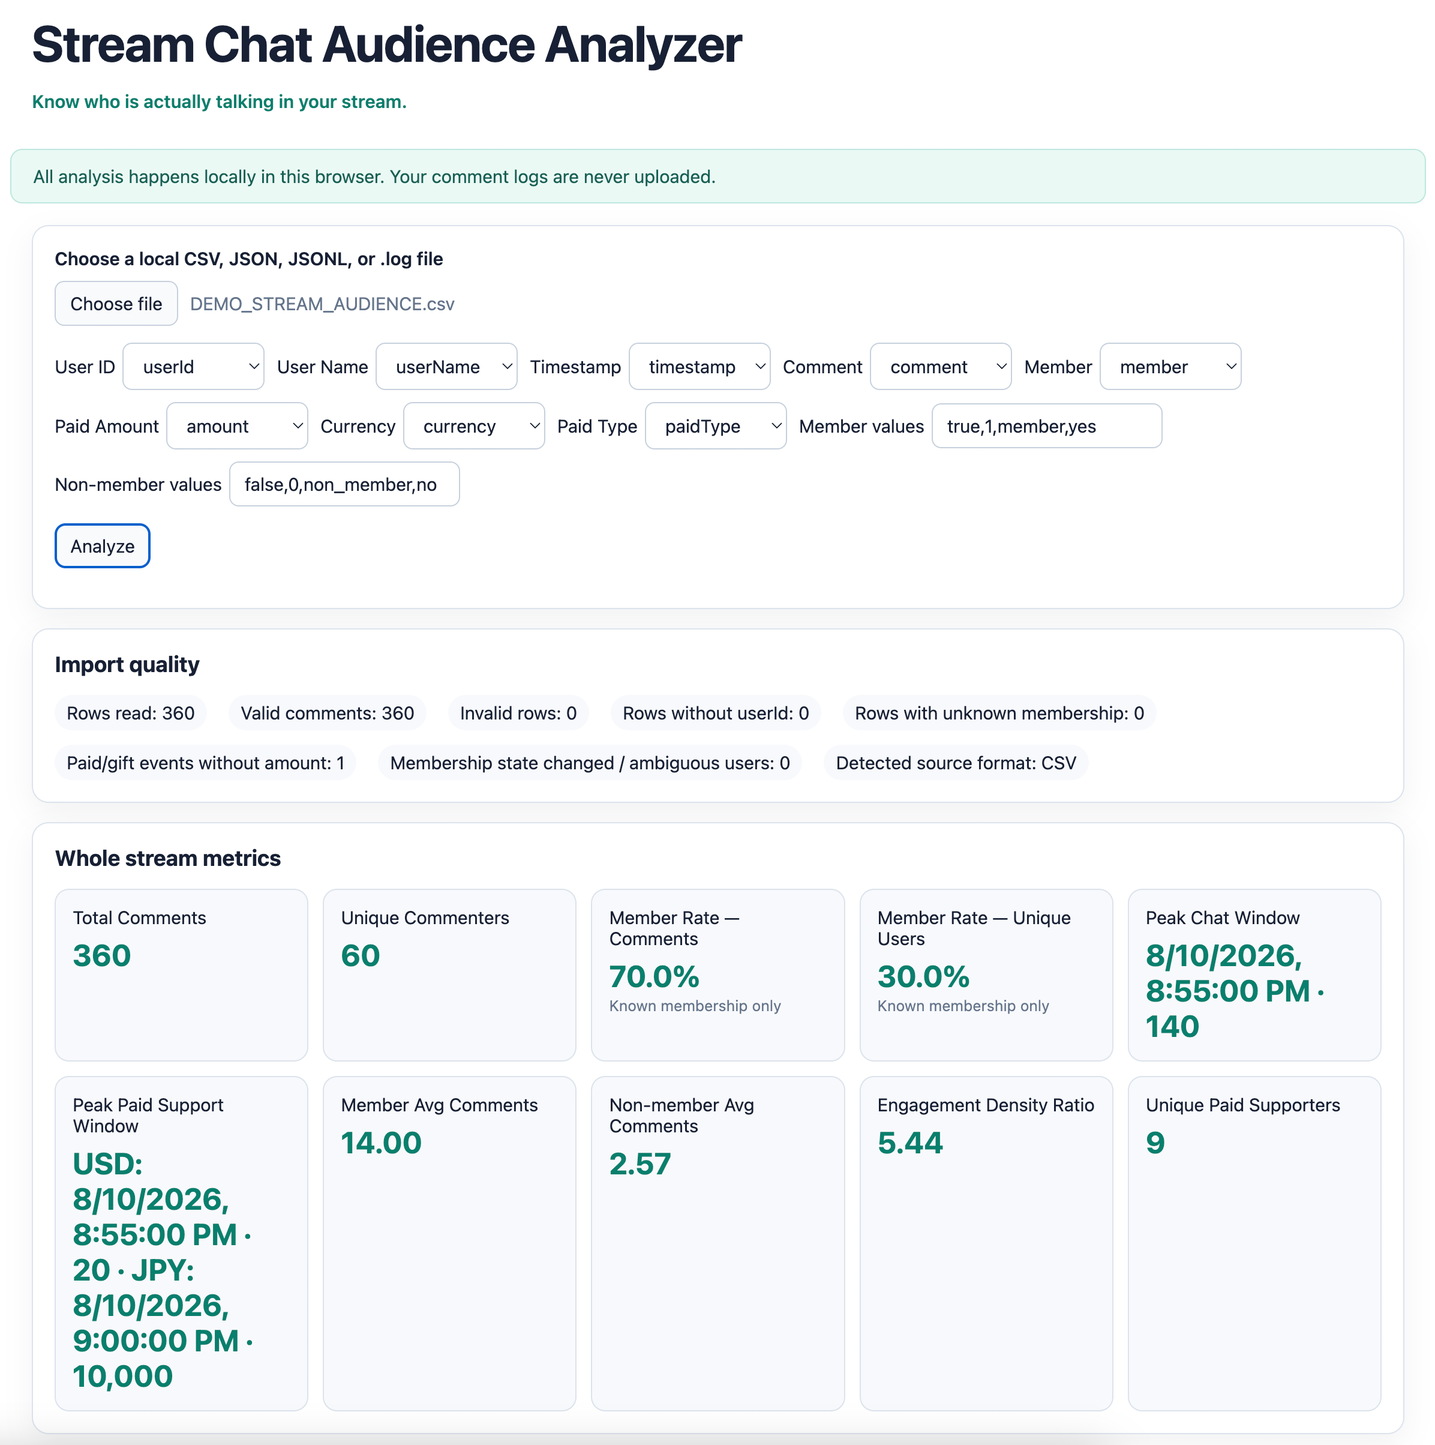Run the Analyze button
This screenshot has height=1445, width=1435.
pyautogui.click(x=102, y=546)
